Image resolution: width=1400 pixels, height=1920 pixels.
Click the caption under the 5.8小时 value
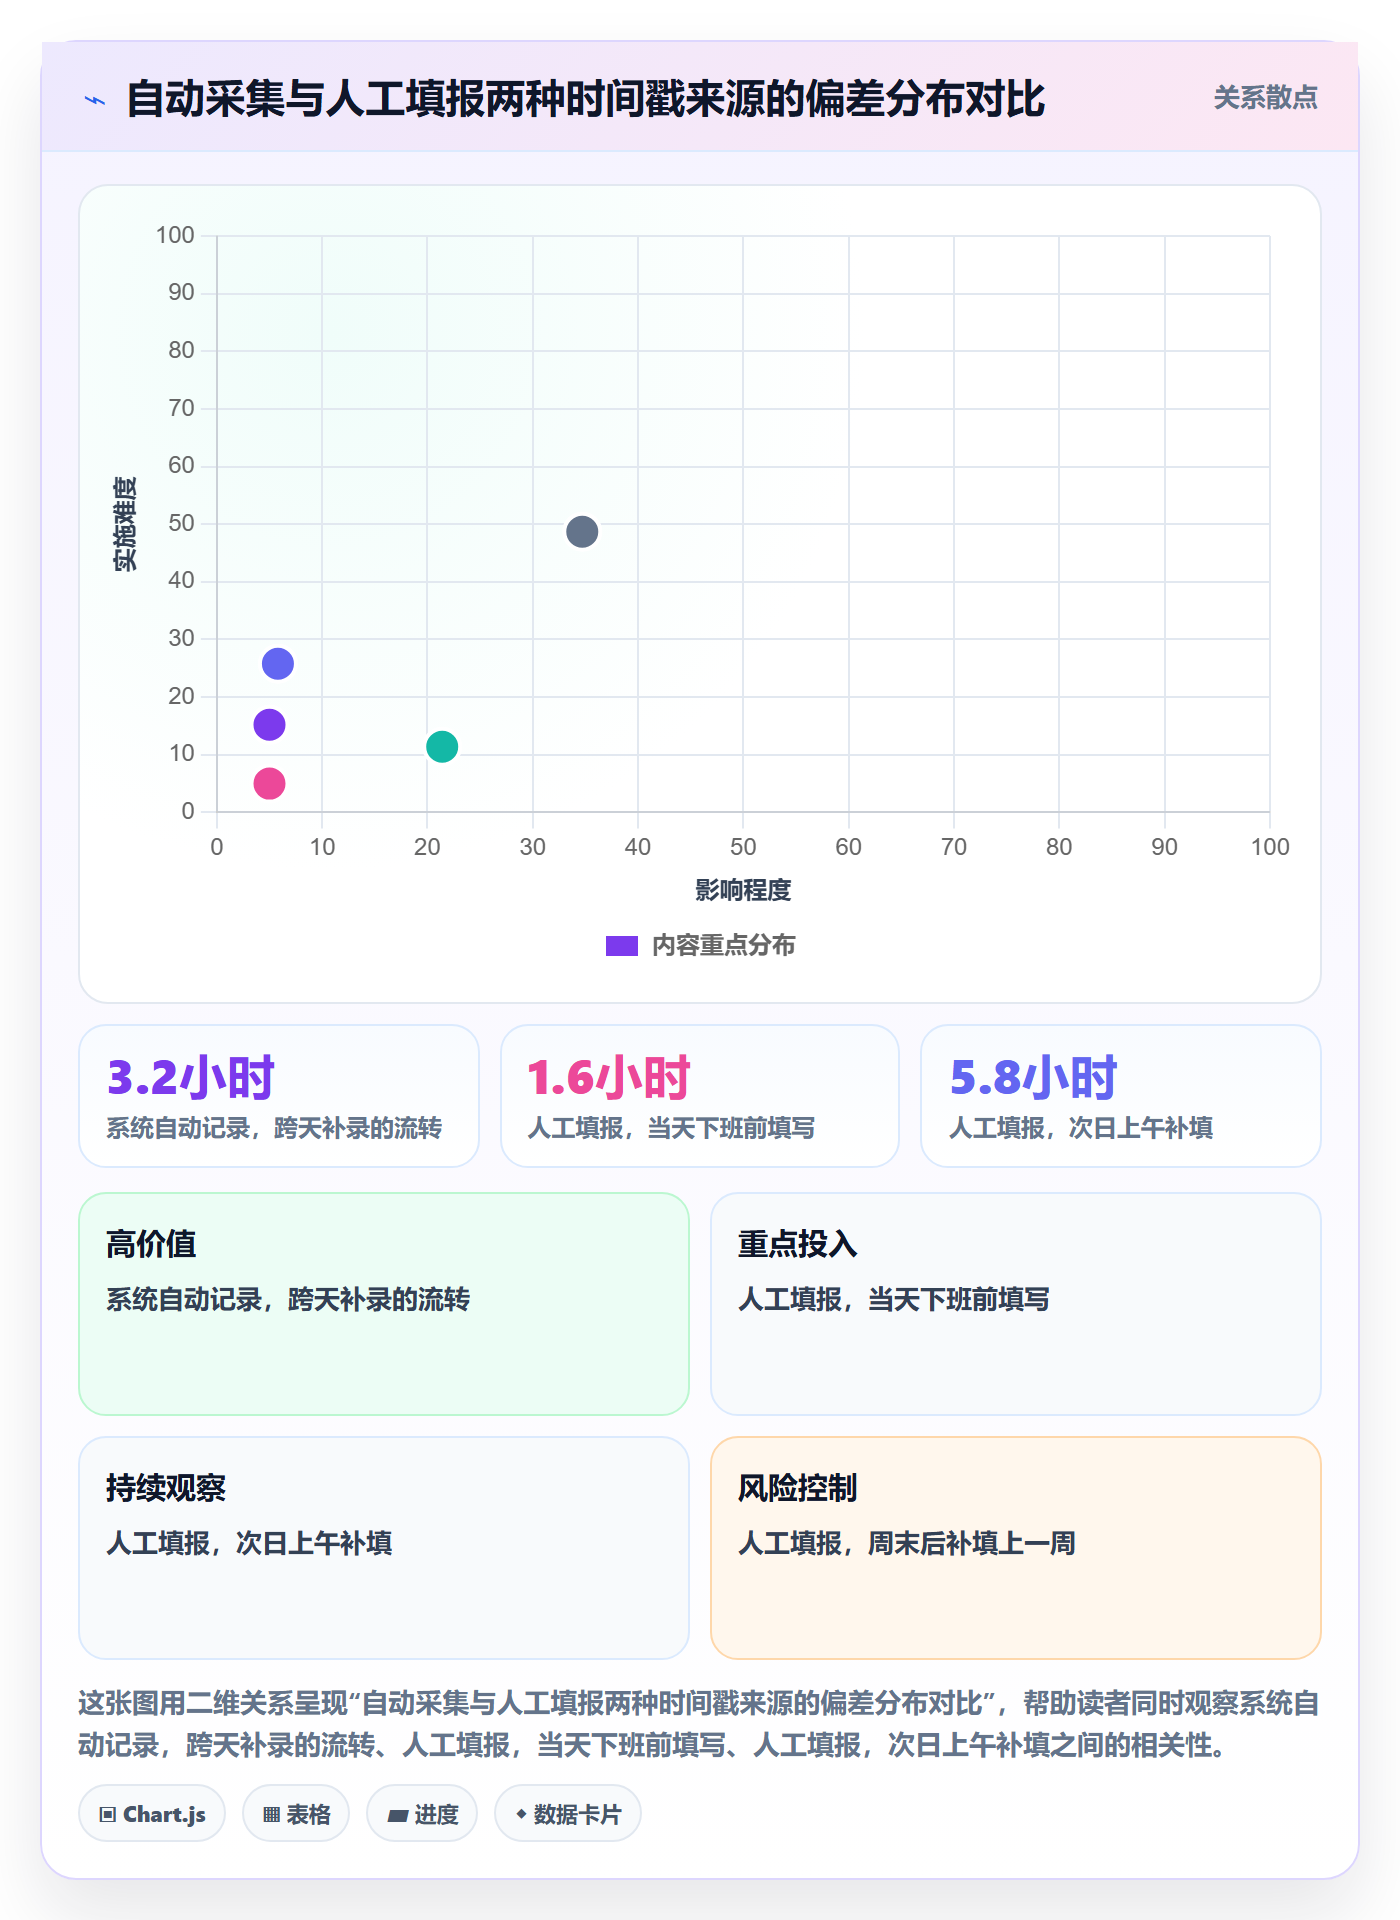click(1081, 1129)
